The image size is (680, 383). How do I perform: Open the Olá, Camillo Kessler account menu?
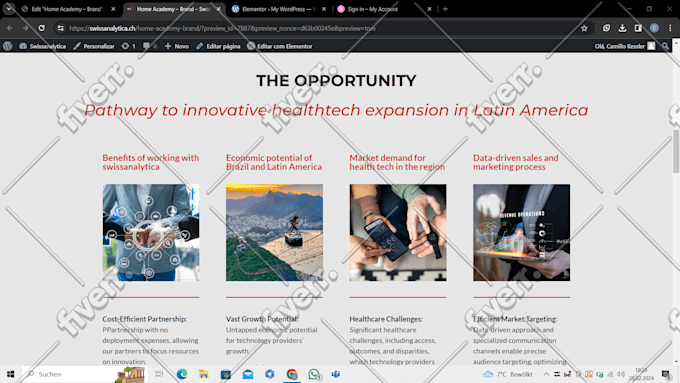(624, 46)
